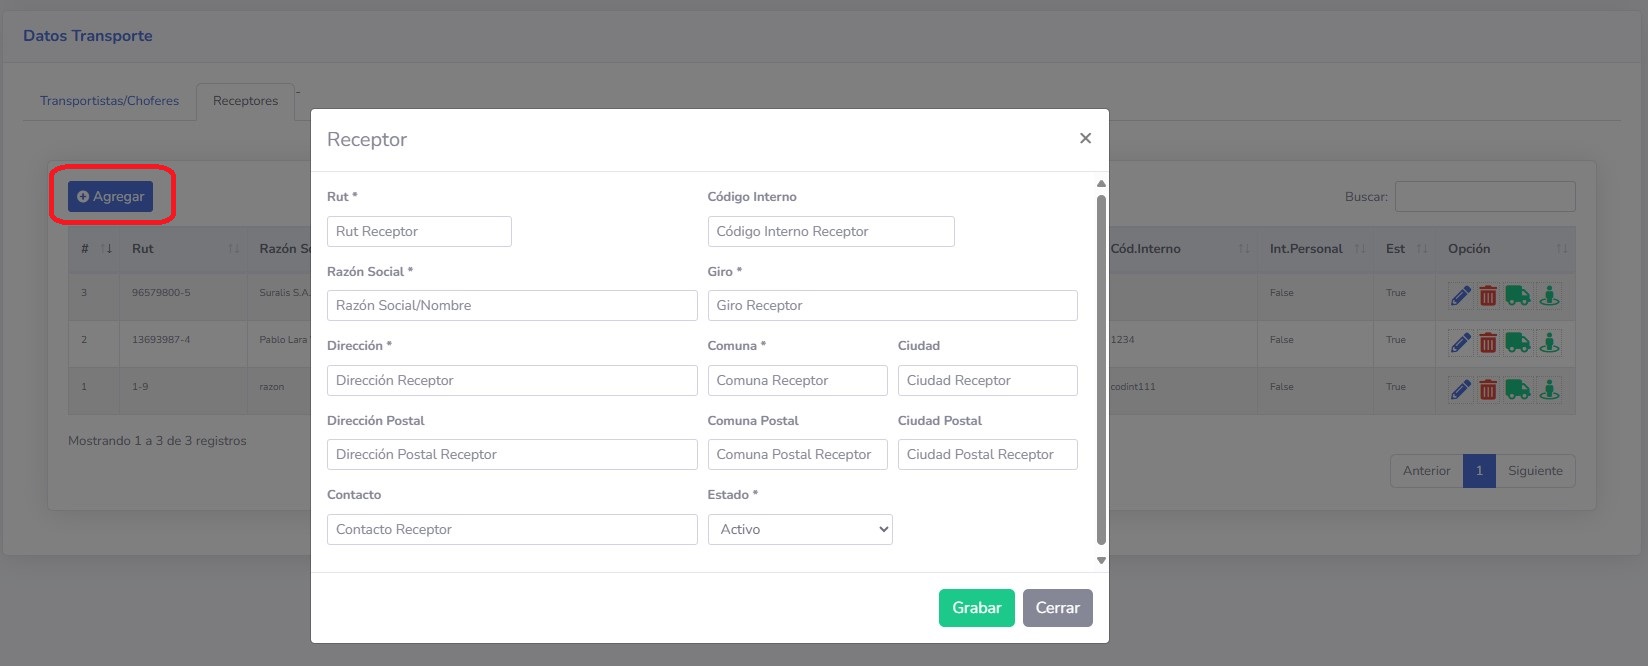This screenshot has width=1648, height=666.
Task: Click green truck icon for Rut 96579800-5
Action: point(1518,295)
